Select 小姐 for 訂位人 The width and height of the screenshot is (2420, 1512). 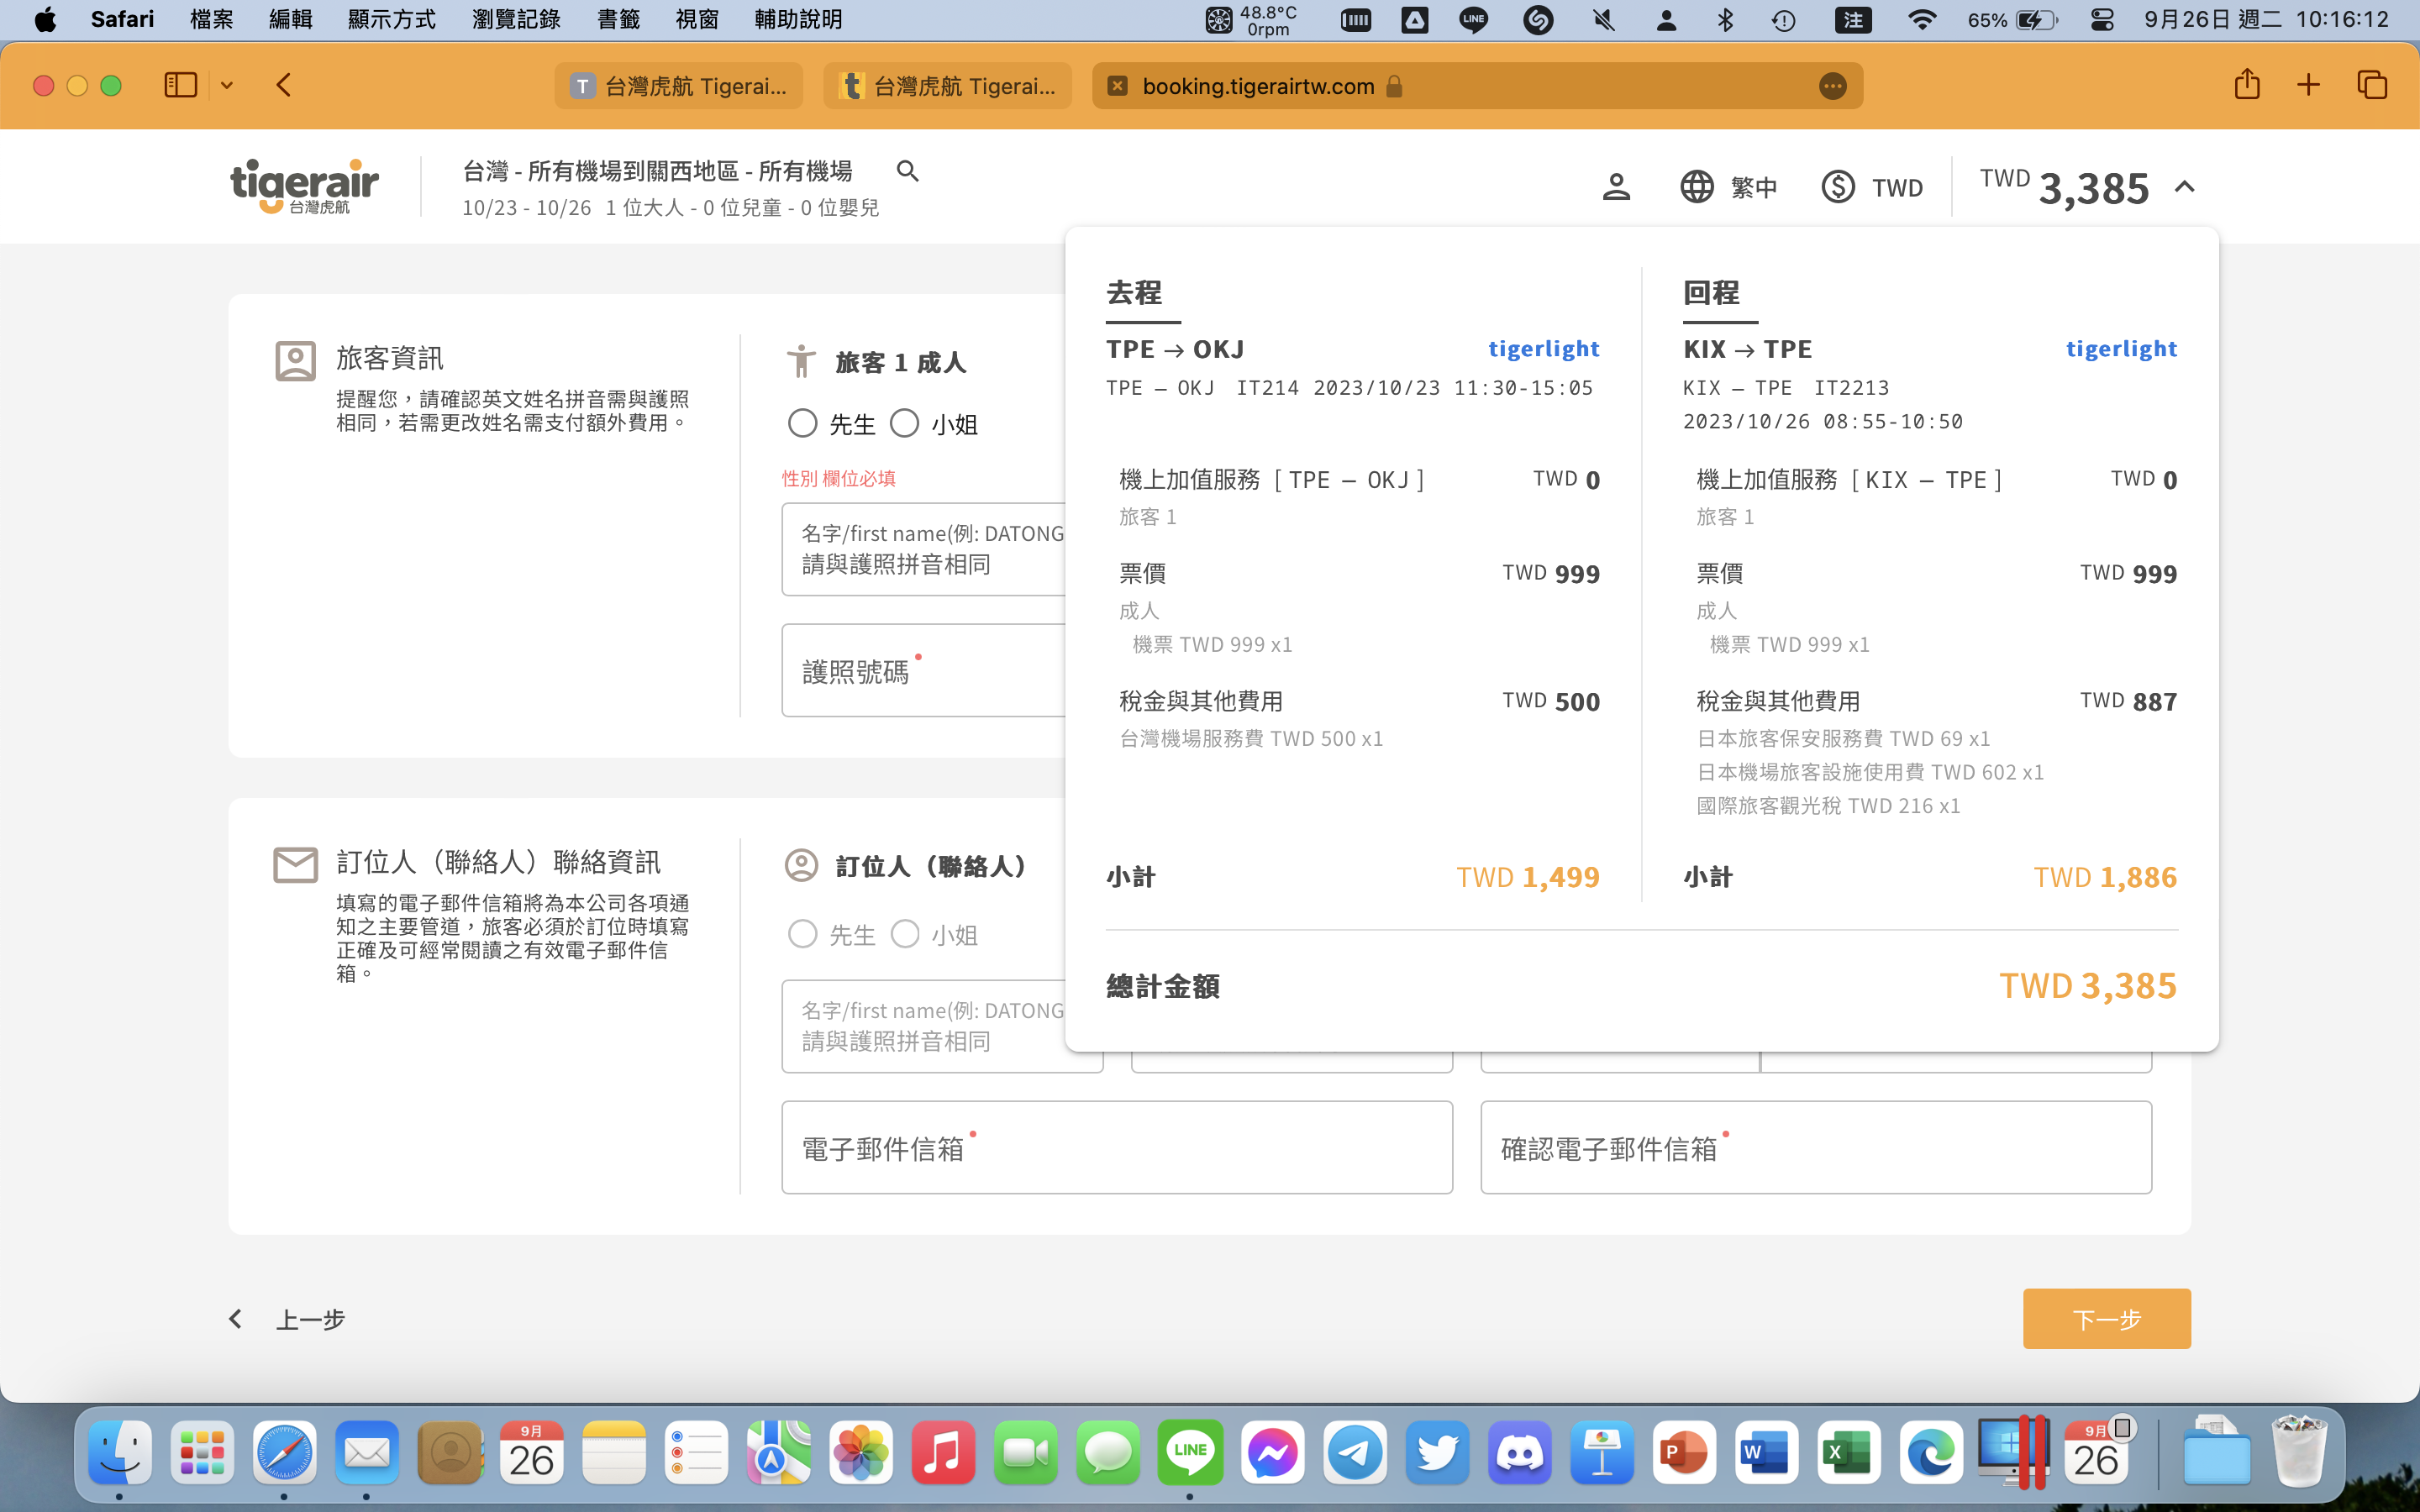pyautogui.click(x=904, y=934)
